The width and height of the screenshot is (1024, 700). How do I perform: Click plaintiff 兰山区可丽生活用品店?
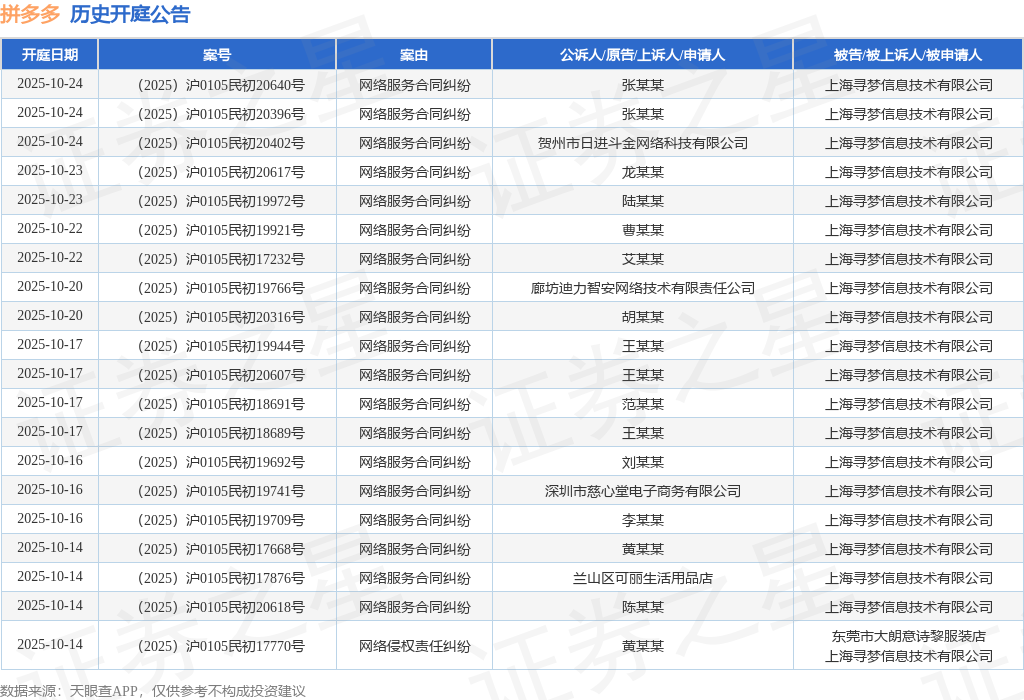643,578
